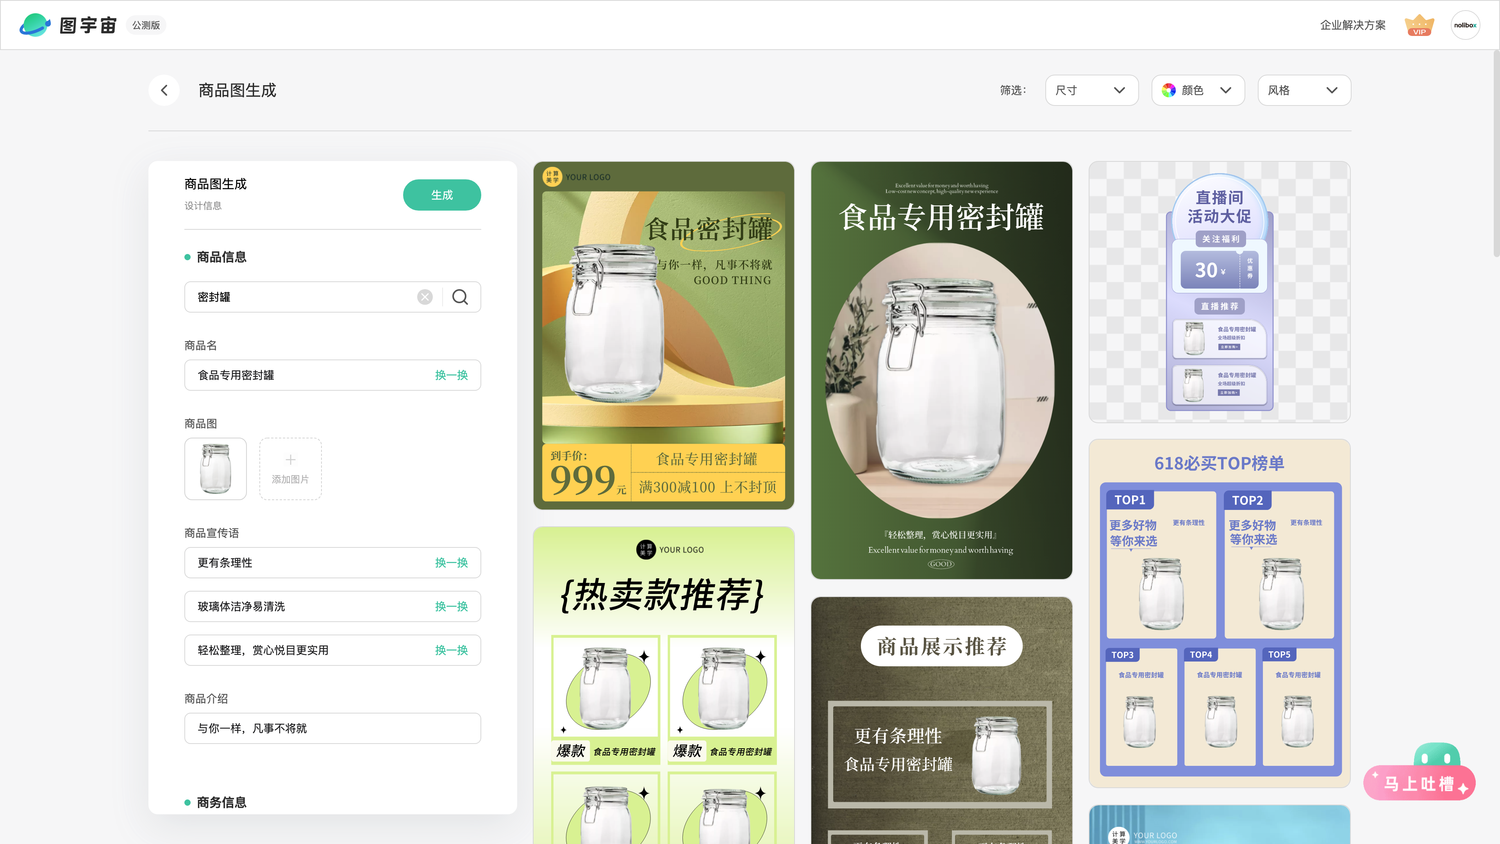Click the 公测版 badge

(x=146, y=25)
